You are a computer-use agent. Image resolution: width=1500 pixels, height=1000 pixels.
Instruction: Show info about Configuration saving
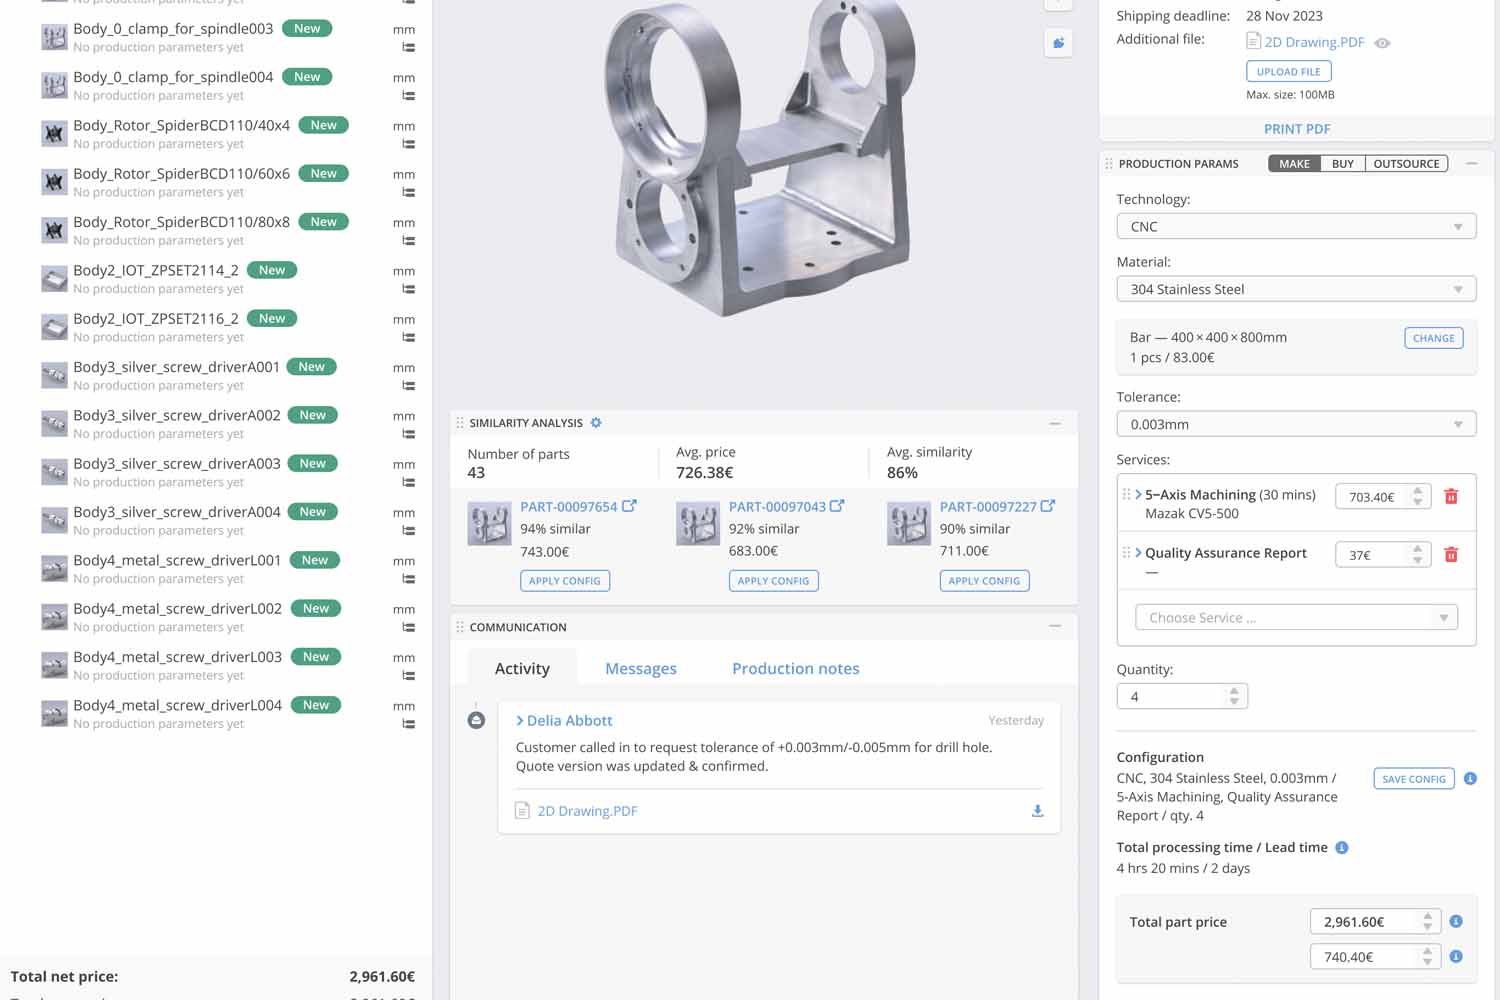(x=1470, y=778)
